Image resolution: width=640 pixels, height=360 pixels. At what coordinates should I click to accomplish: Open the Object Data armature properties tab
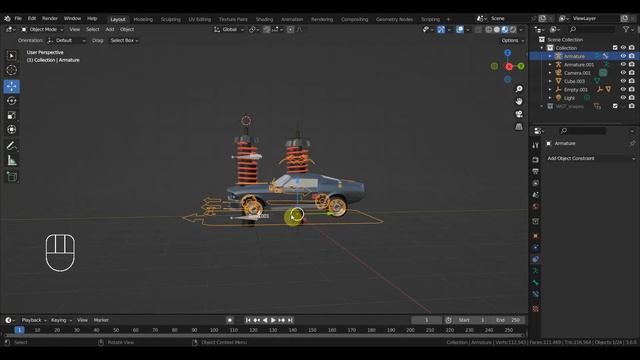pos(536,271)
